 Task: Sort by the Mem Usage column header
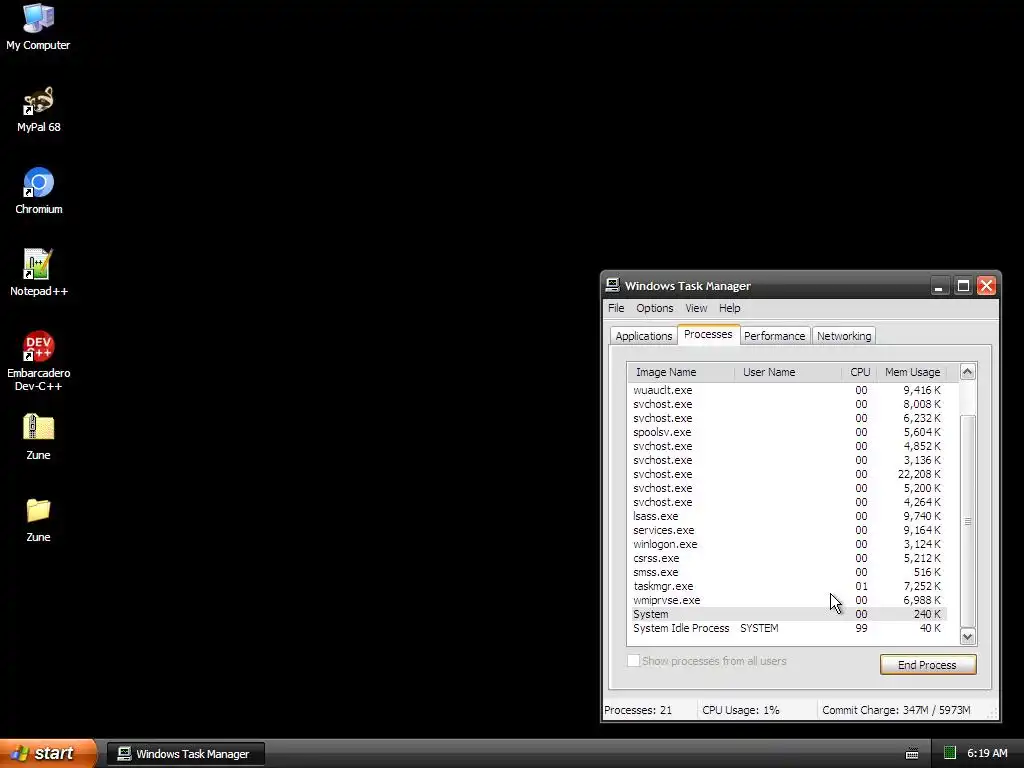point(912,372)
